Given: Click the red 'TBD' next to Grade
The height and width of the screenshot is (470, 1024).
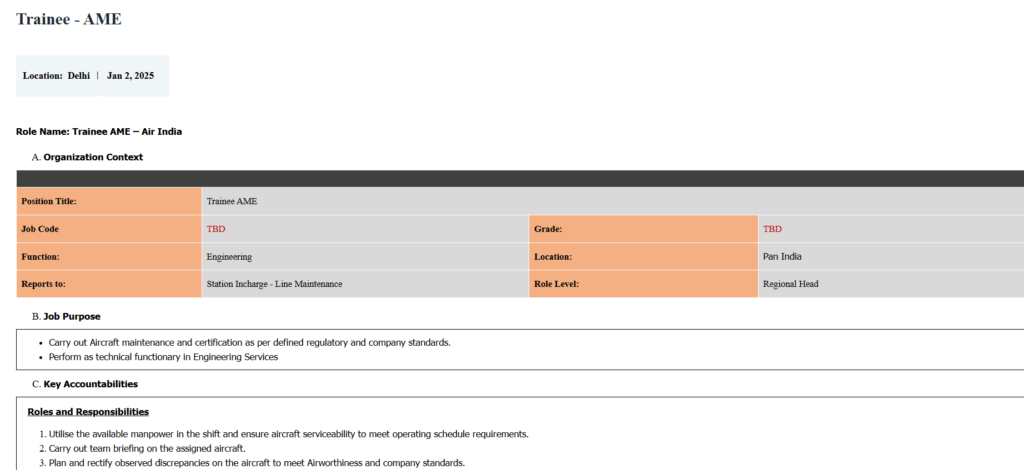Looking at the screenshot, I should click(x=773, y=229).
